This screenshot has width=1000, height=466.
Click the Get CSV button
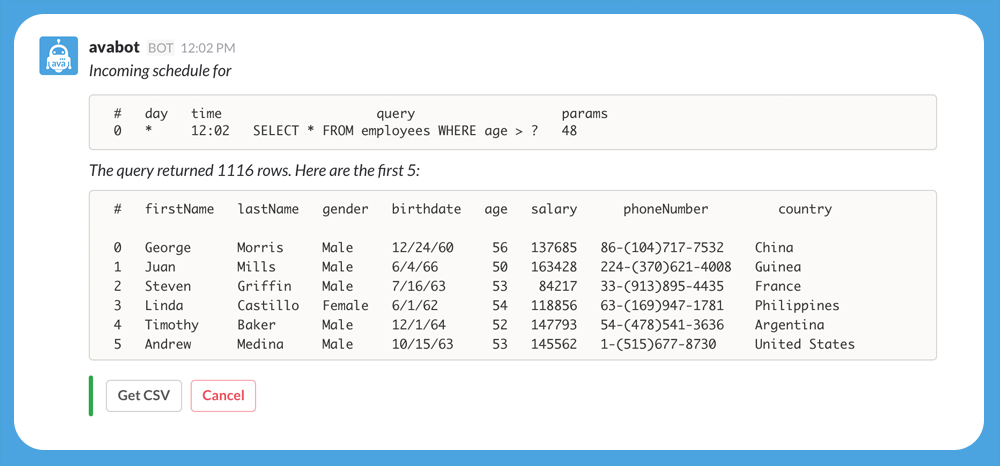point(144,395)
